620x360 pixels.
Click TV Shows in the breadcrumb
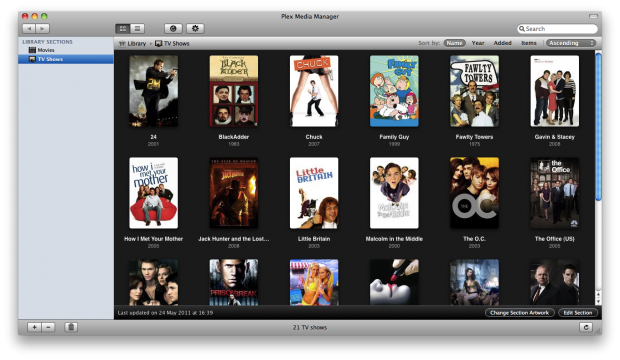coord(177,44)
